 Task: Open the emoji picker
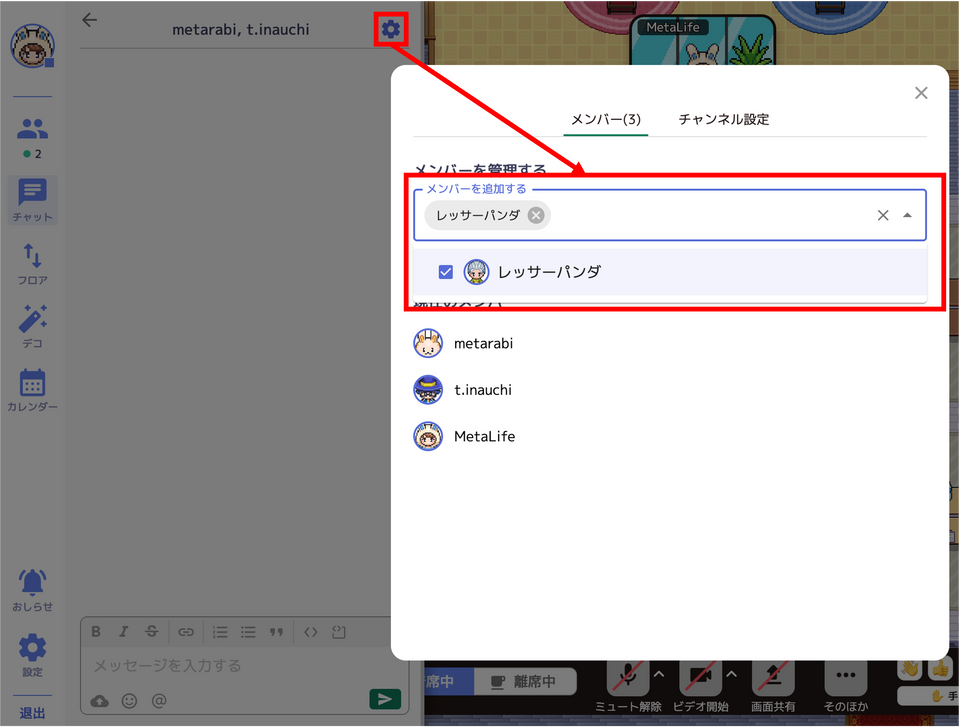(x=129, y=701)
